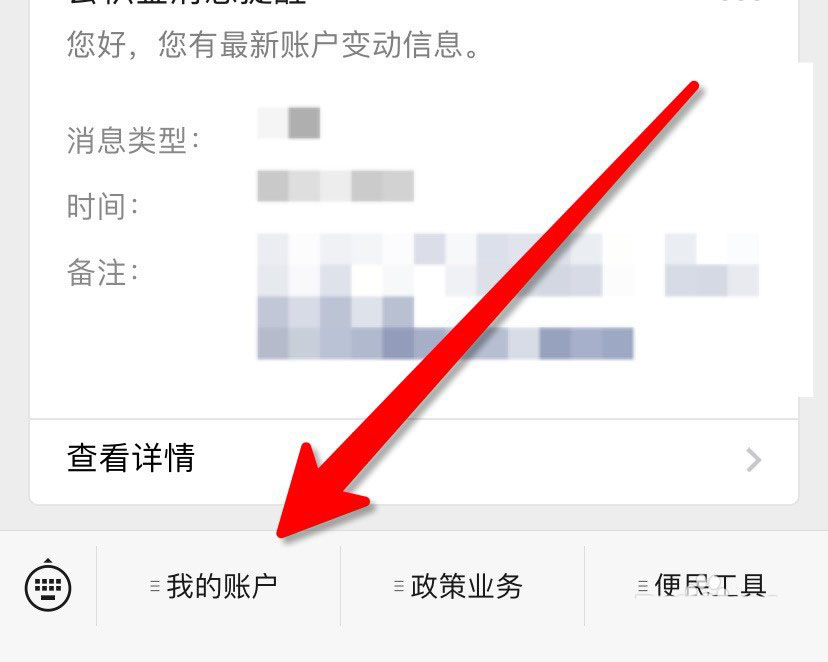Screen dimensions: 828x662
Task: Click the cut-off card title at top
Action: (x=187, y=3)
